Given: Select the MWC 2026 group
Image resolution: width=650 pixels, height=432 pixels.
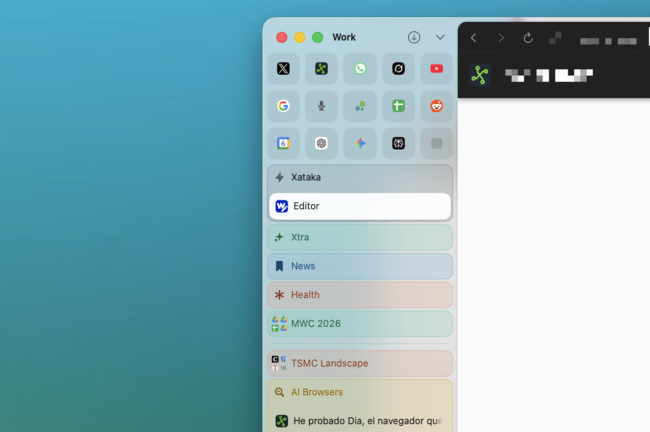Looking at the screenshot, I should tap(359, 324).
